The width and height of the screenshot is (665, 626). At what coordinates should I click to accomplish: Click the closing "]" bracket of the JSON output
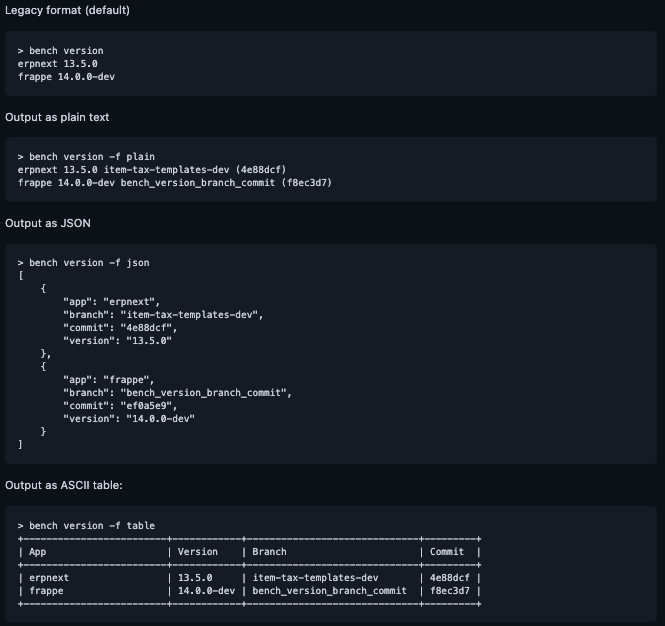pos(20,444)
